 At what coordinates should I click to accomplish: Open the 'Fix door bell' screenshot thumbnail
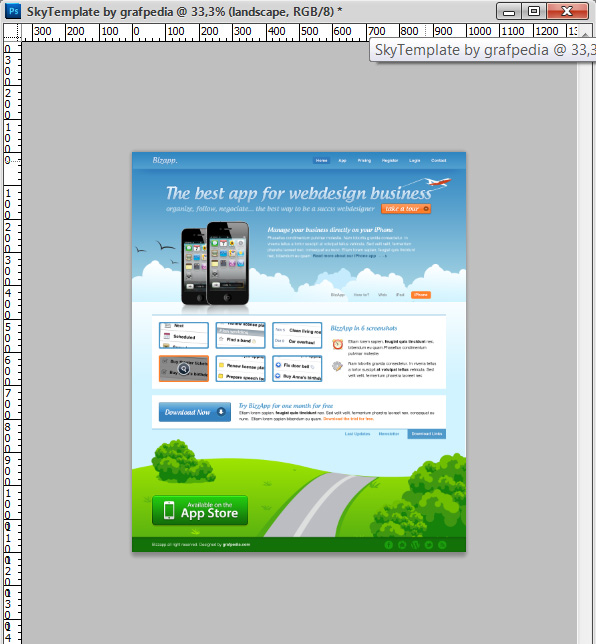297,369
